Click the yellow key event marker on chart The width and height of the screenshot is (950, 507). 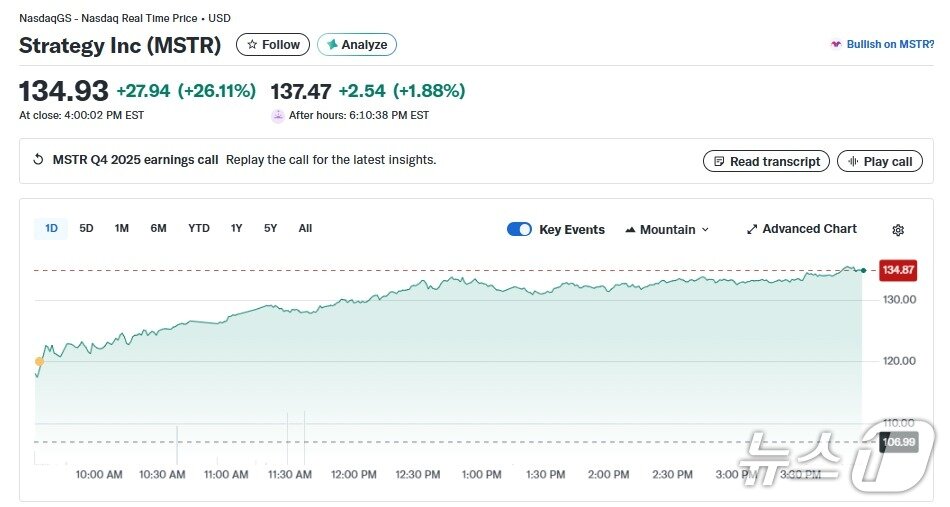[39, 361]
